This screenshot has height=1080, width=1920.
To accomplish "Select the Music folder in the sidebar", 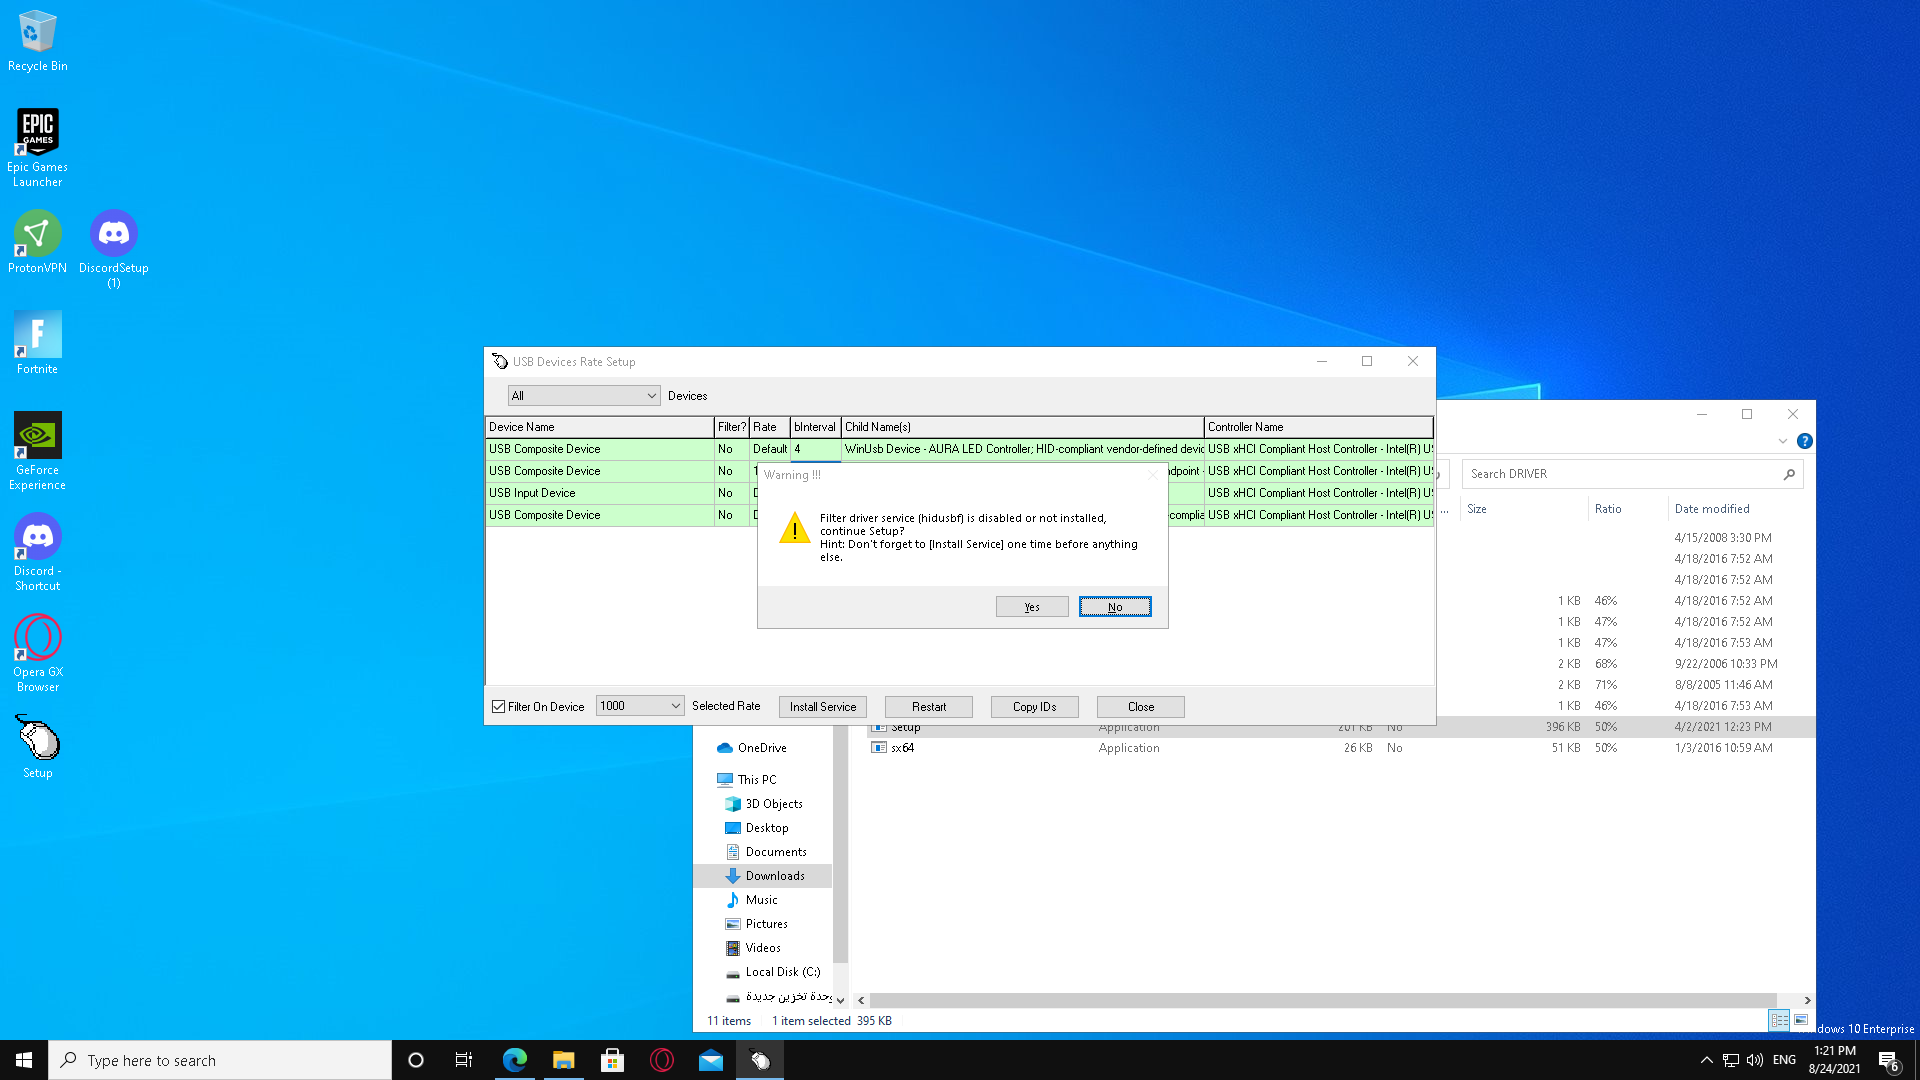I will [763, 899].
